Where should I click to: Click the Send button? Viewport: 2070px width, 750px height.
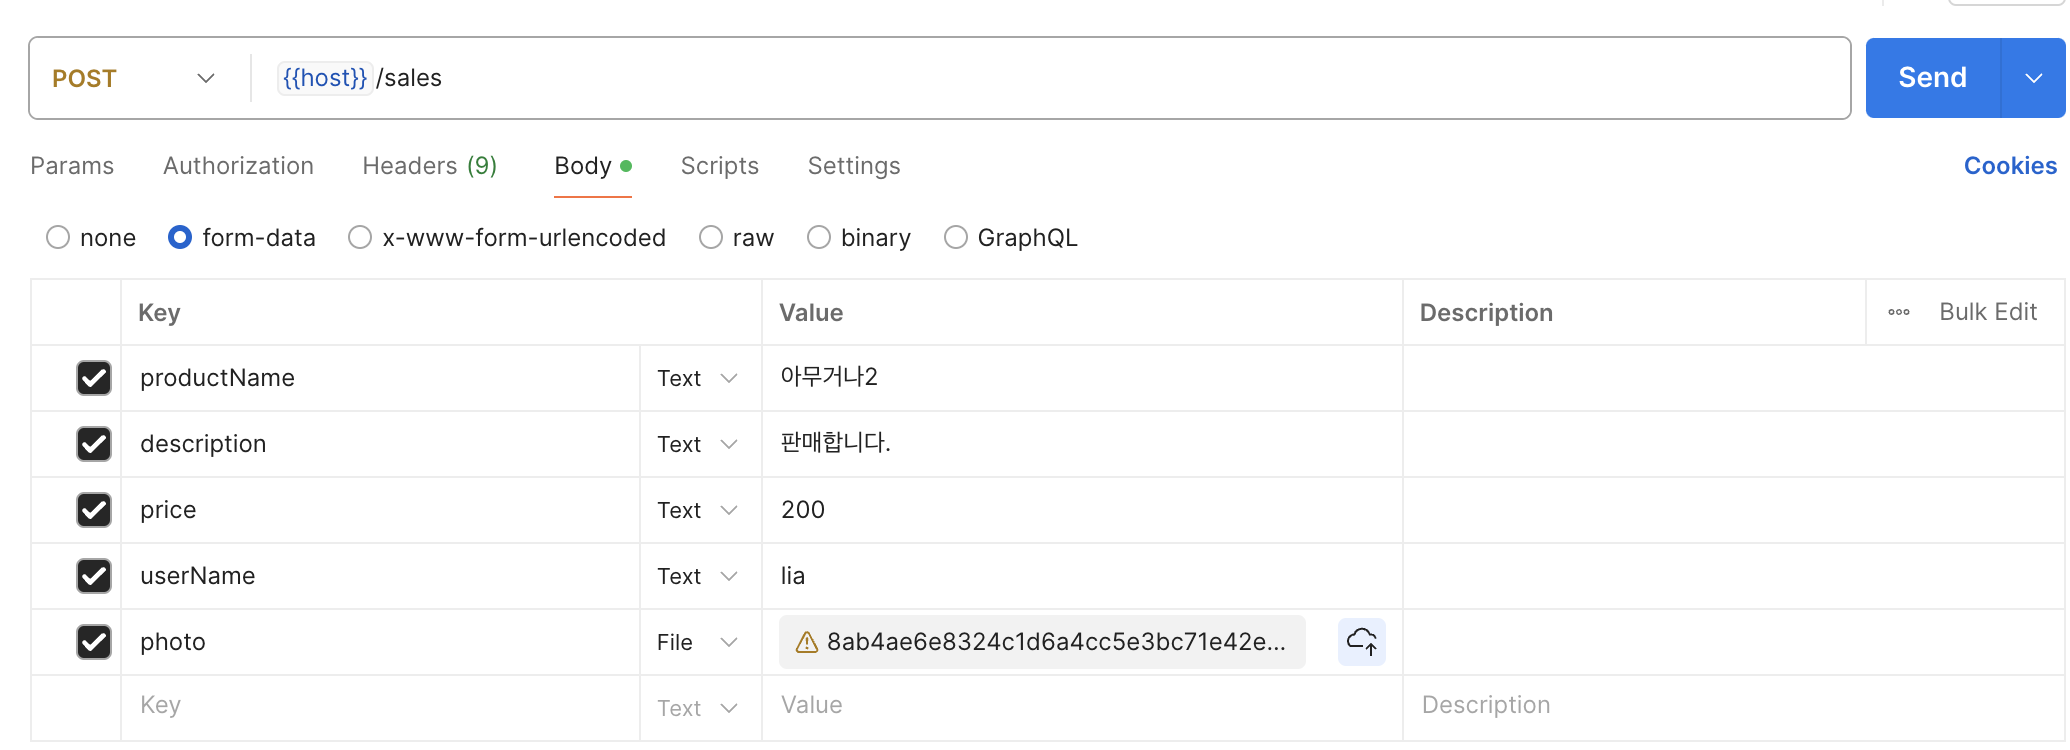[1933, 78]
